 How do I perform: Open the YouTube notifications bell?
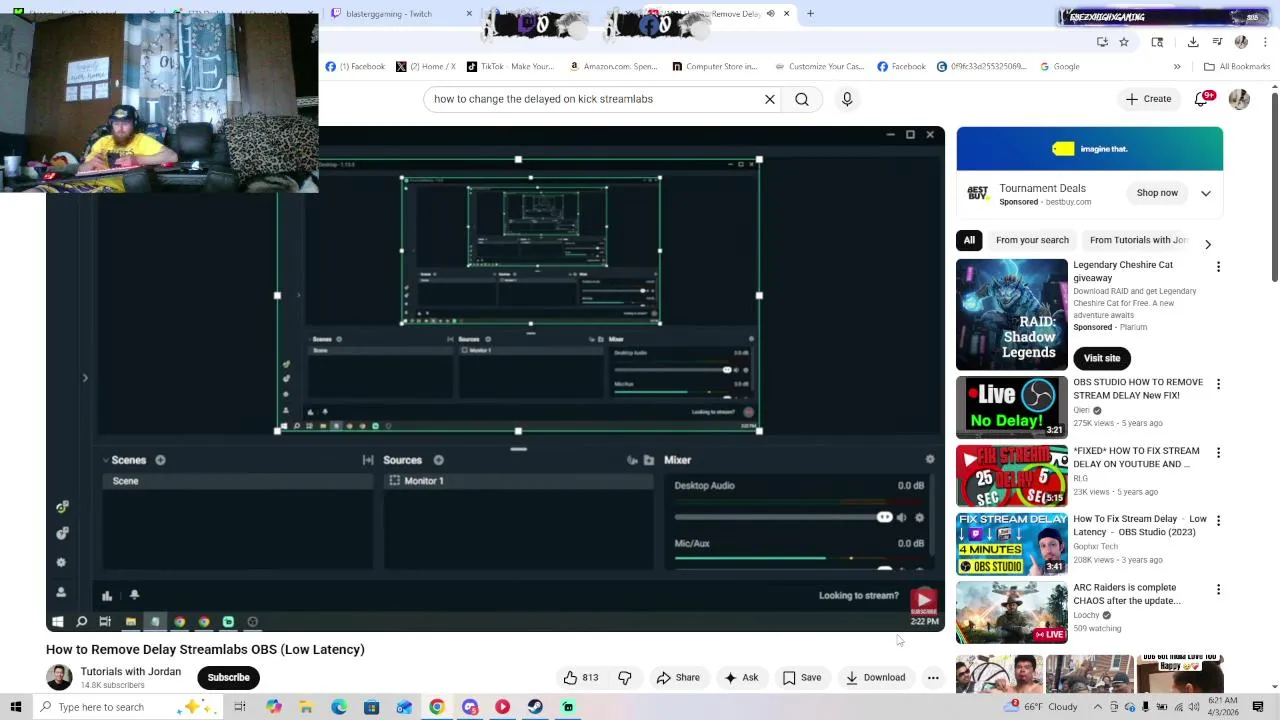pyautogui.click(x=1202, y=99)
